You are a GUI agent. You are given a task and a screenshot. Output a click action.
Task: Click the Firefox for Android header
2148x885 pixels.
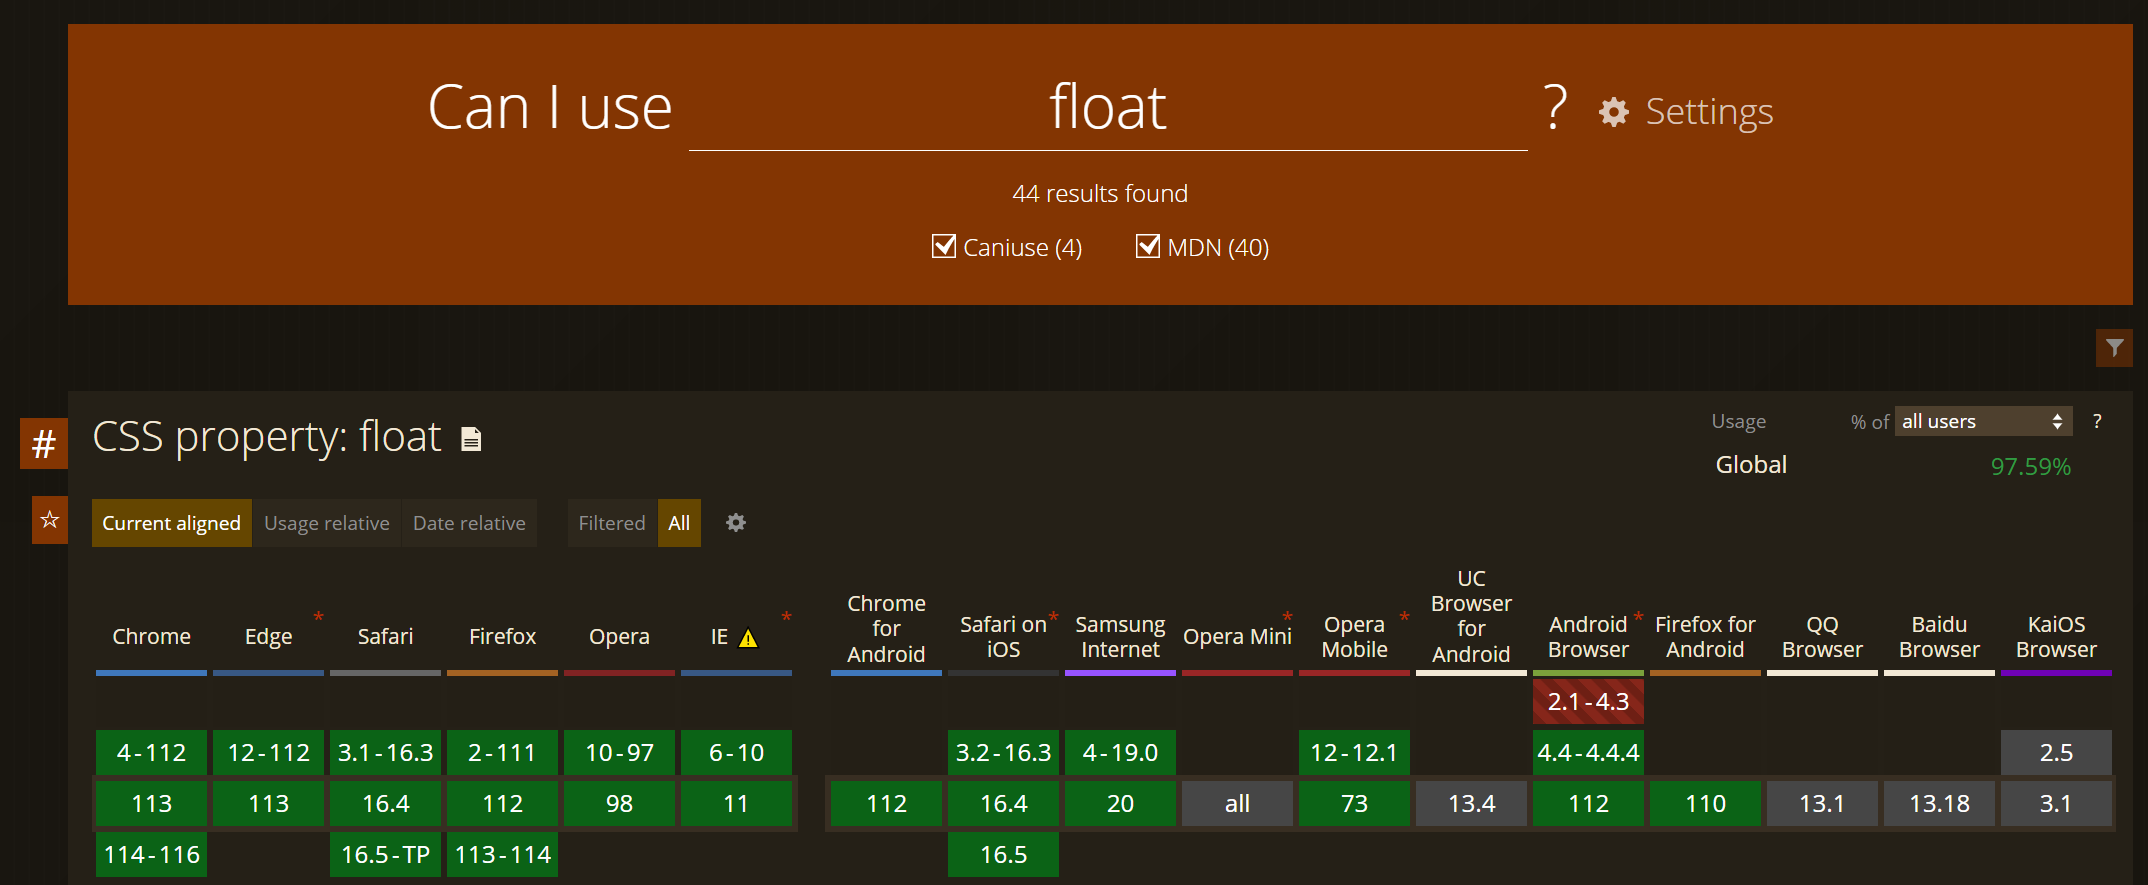click(x=1706, y=637)
